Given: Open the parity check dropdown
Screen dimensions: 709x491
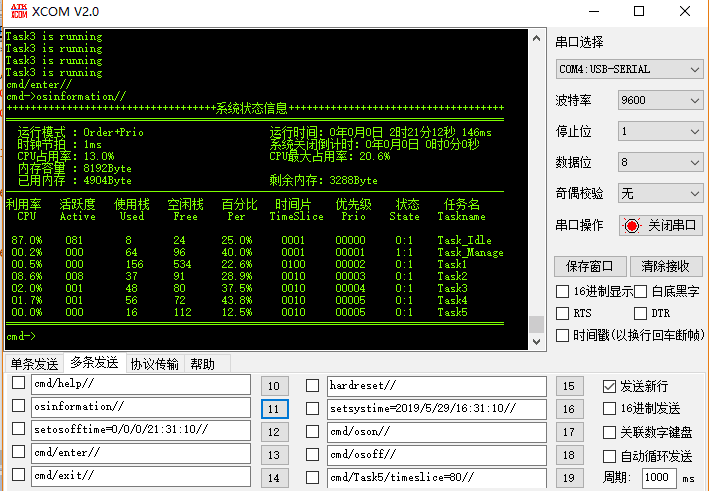Looking at the screenshot, I should pyautogui.click(x=661, y=194).
